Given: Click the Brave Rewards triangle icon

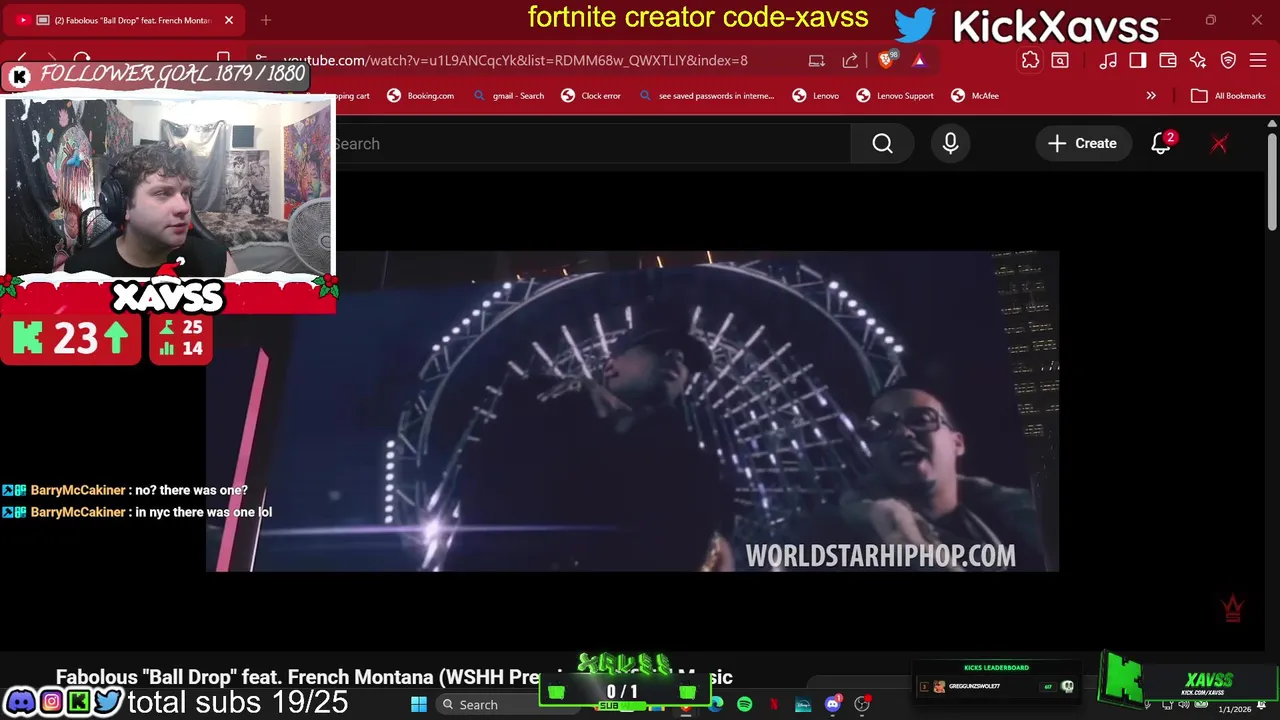Looking at the screenshot, I should coord(919,60).
